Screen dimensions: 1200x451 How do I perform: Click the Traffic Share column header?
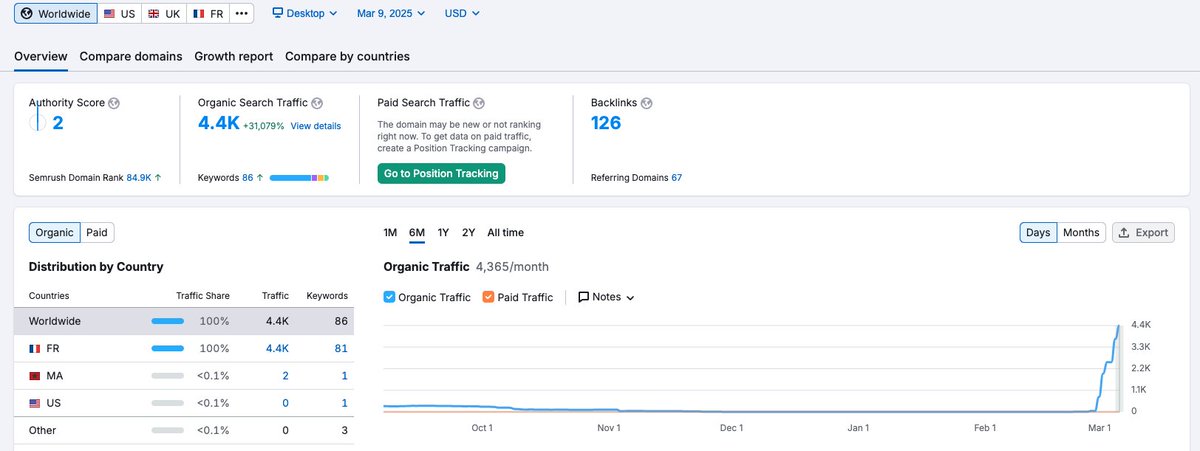point(203,296)
